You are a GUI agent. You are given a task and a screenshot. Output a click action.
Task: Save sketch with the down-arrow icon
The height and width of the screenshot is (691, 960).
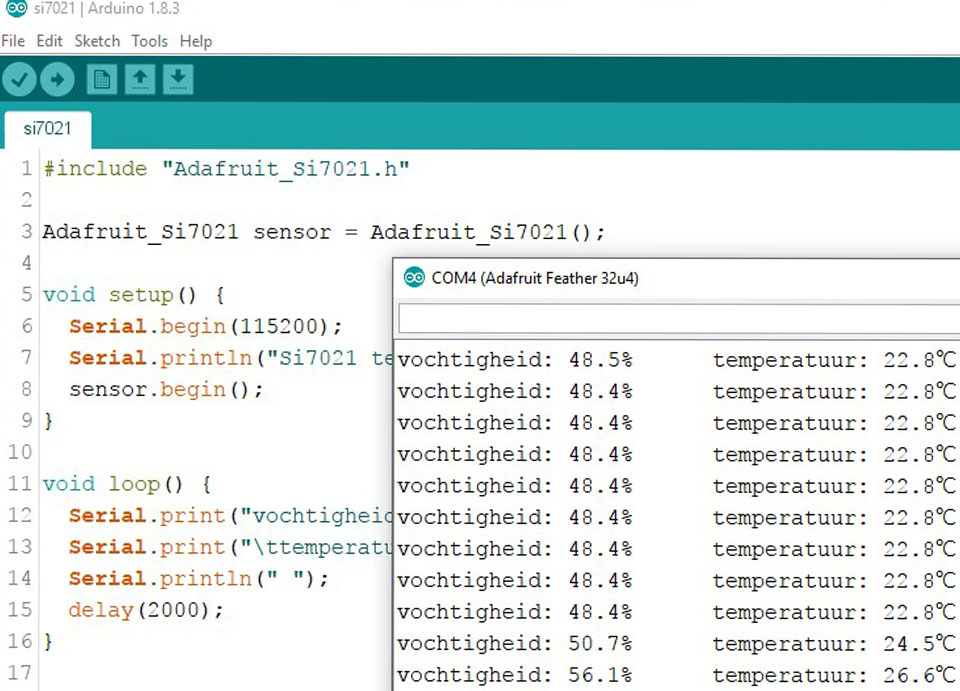(178, 80)
